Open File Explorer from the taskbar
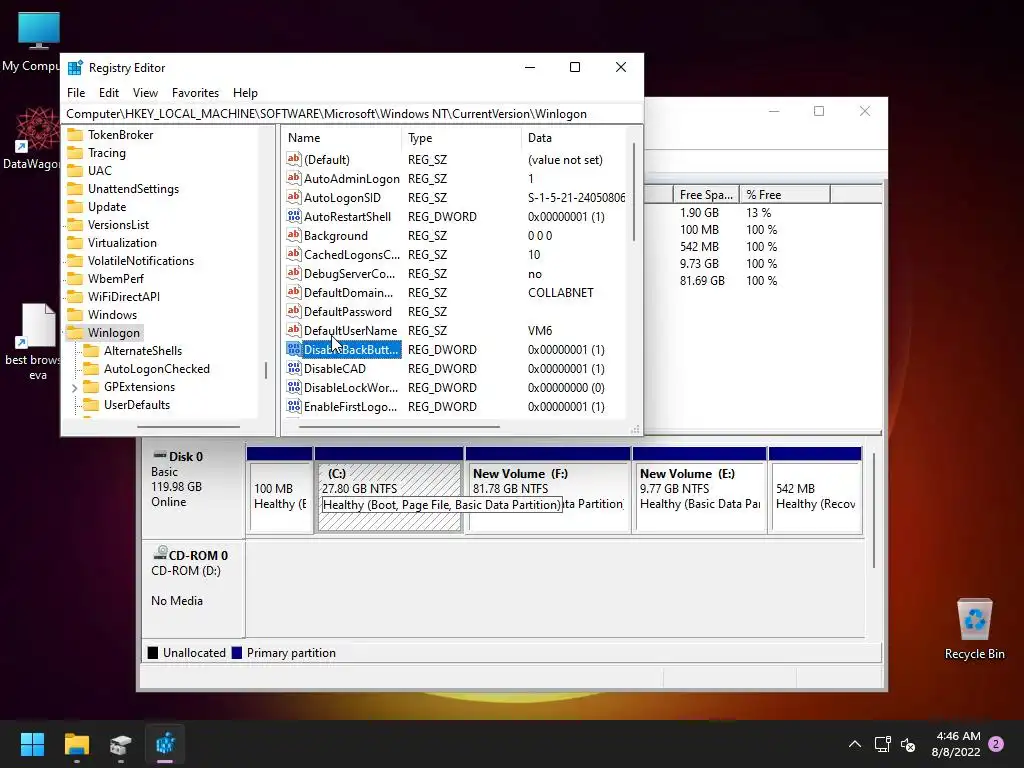The height and width of the screenshot is (768, 1024). pyautogui.click(x=76, y=744)
